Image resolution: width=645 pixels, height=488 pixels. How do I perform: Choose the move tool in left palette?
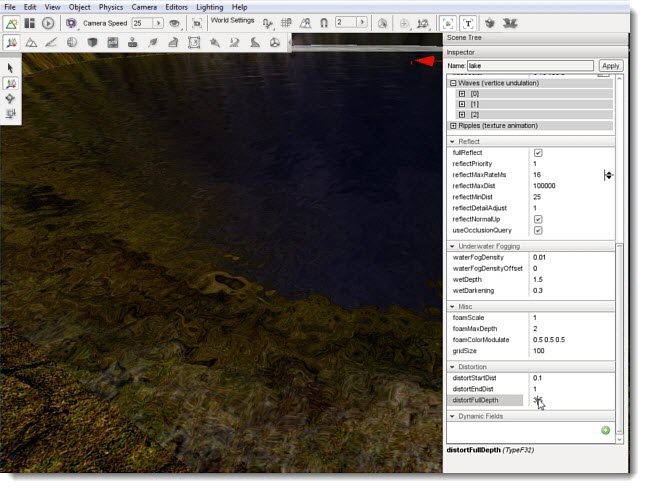(10, 84)
